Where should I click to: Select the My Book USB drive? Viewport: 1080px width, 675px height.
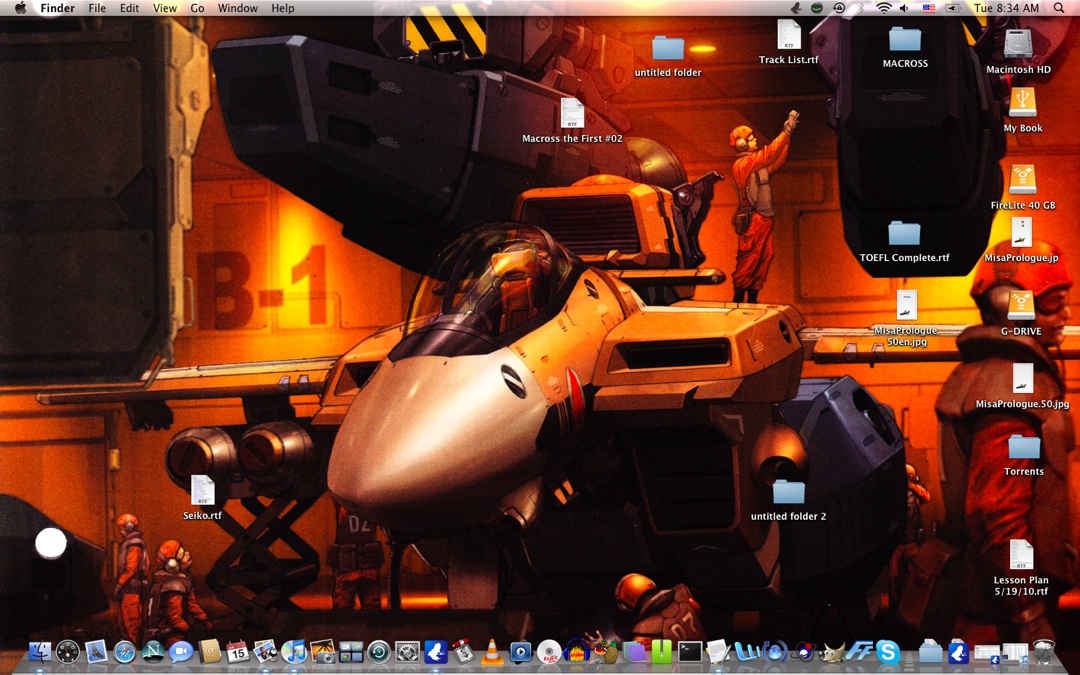[x=1023, y=103]
